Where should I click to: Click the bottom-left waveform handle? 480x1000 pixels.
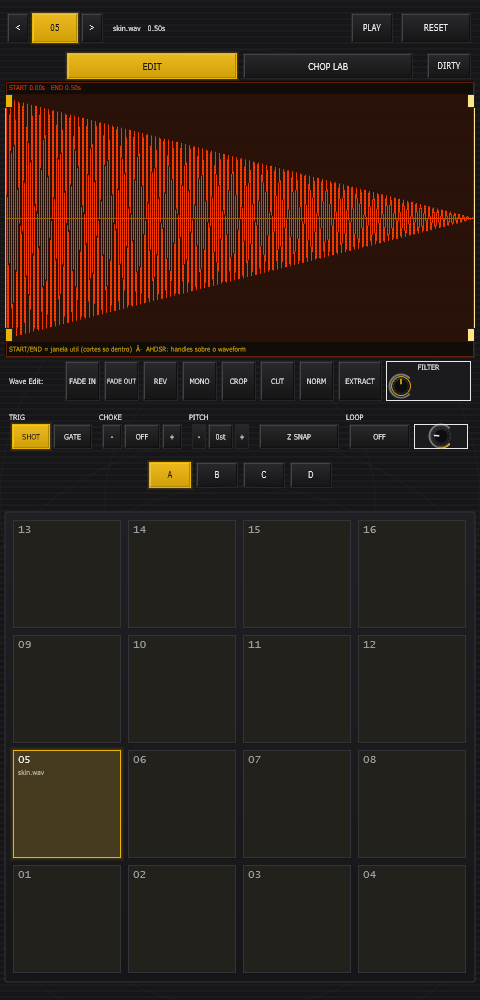pyautogui.click(x=9, y=335)
